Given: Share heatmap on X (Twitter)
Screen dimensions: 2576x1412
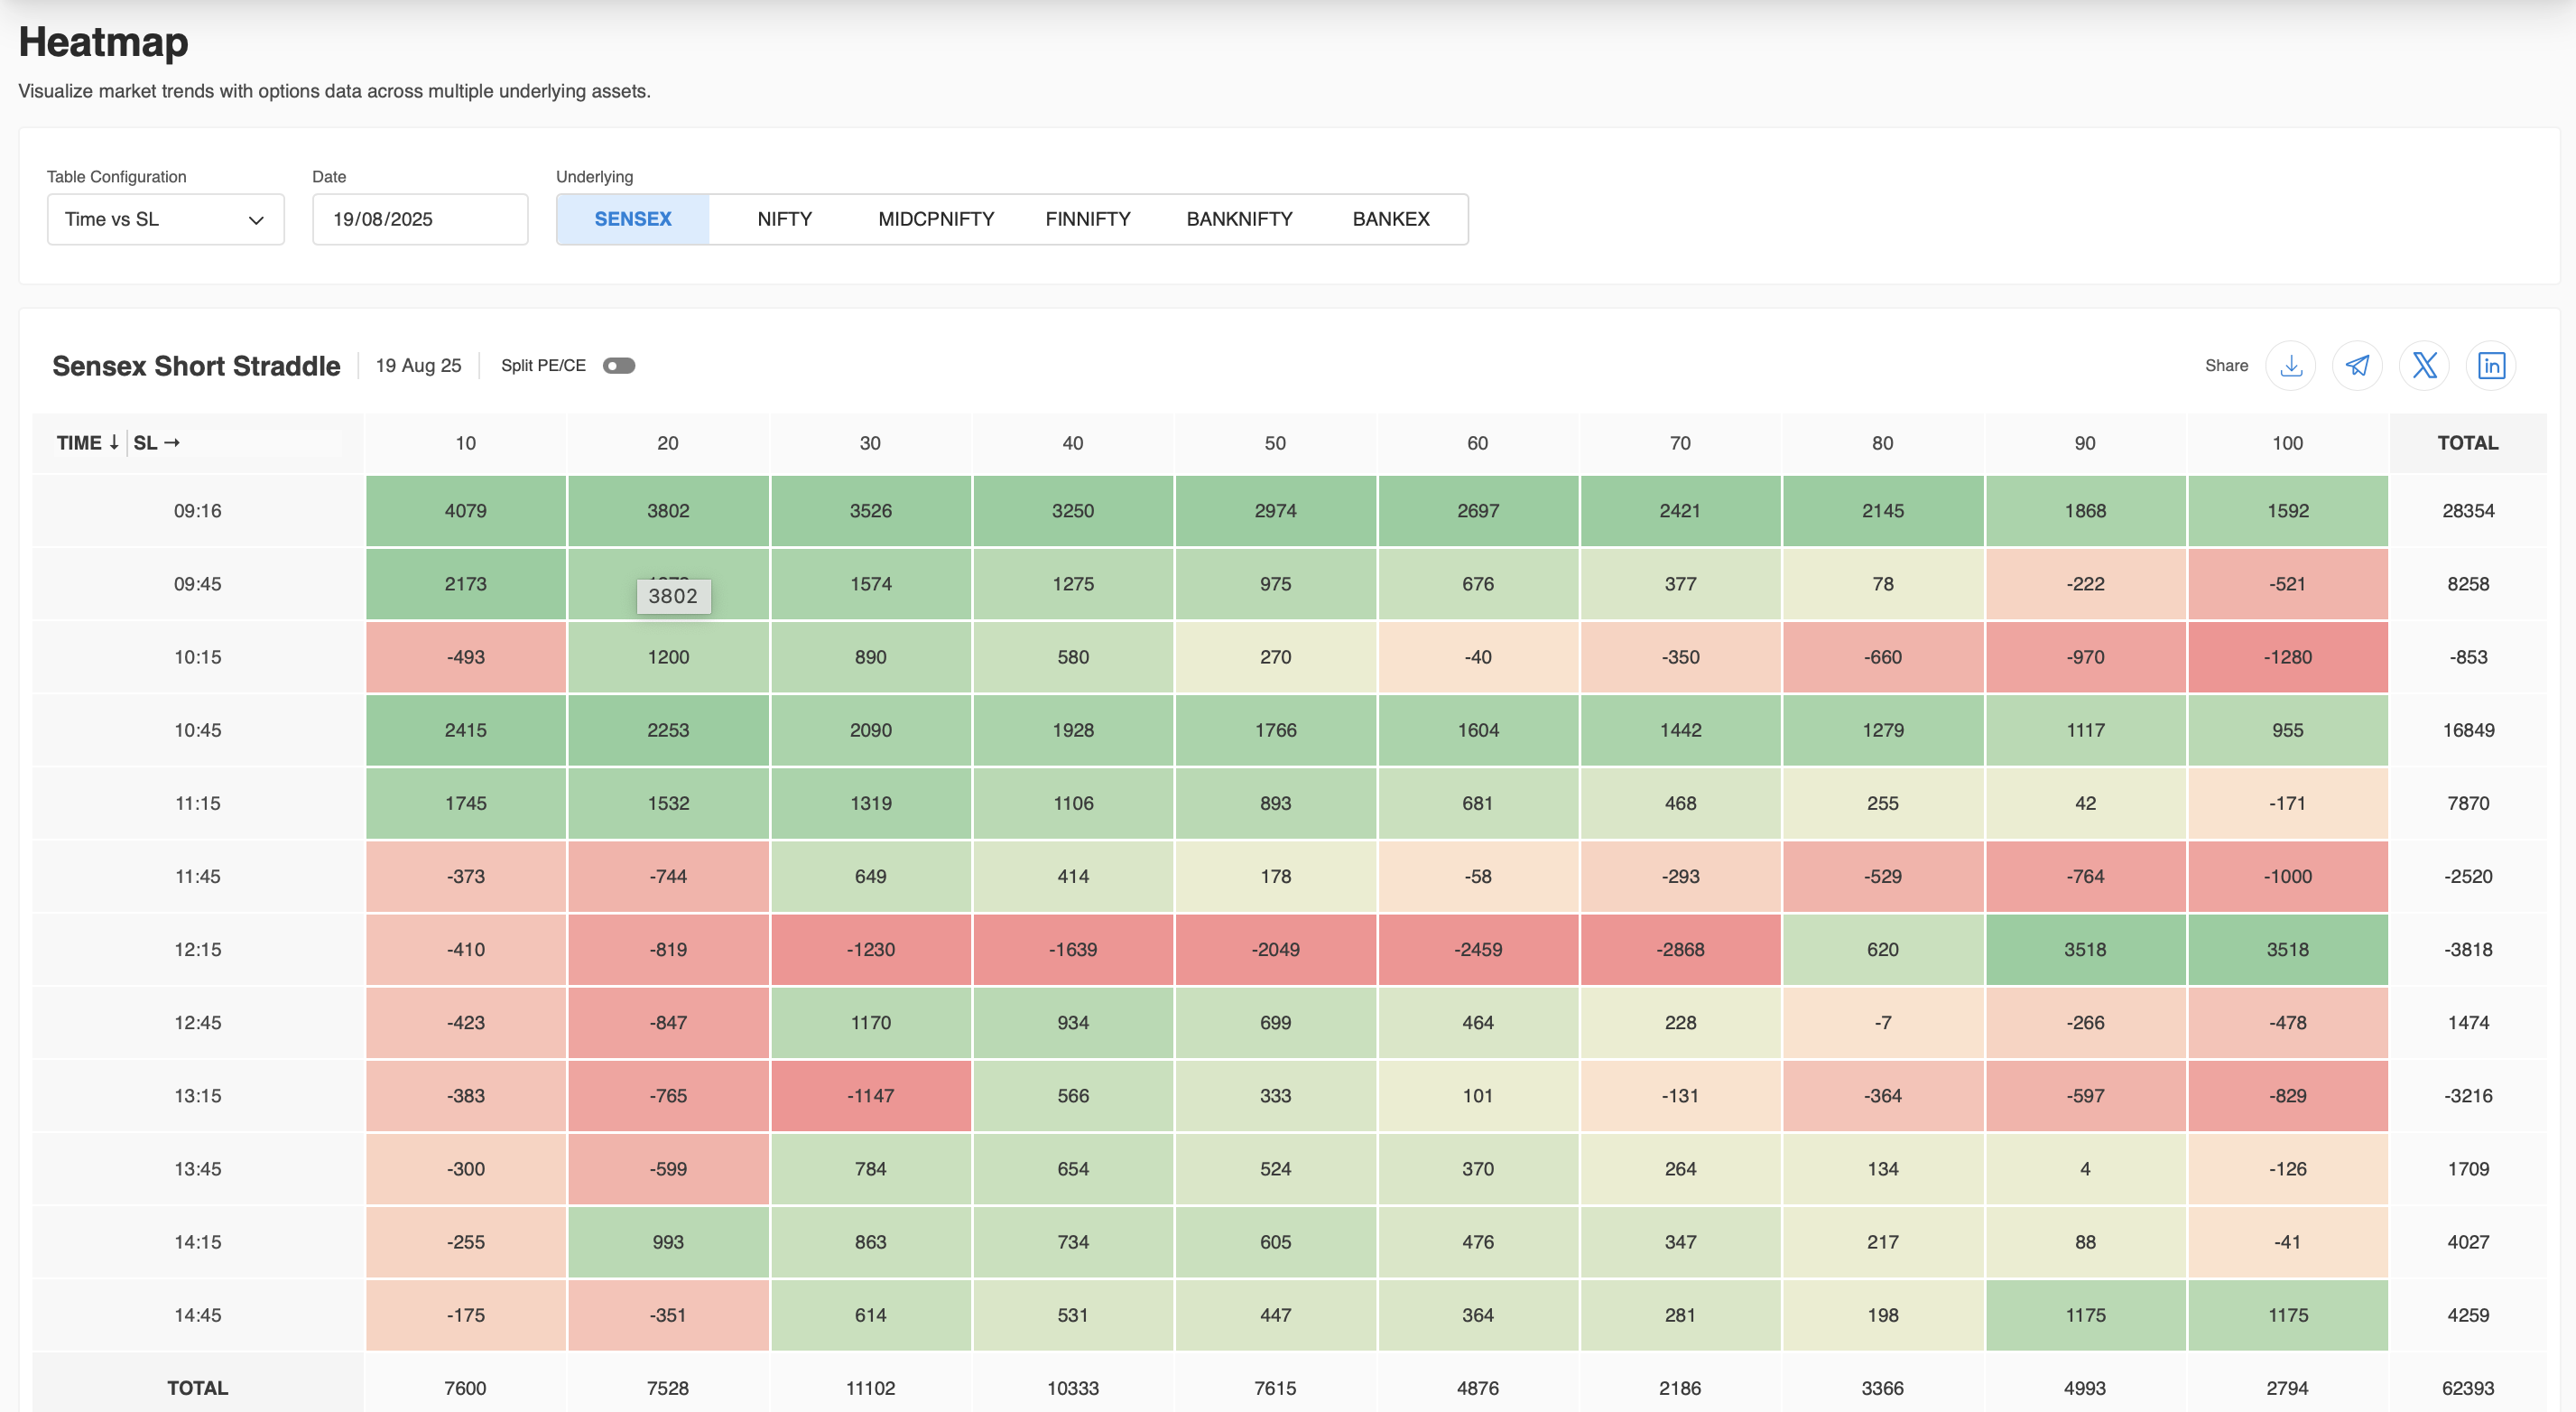Looking at the screenshot, I should (2424, 366).
